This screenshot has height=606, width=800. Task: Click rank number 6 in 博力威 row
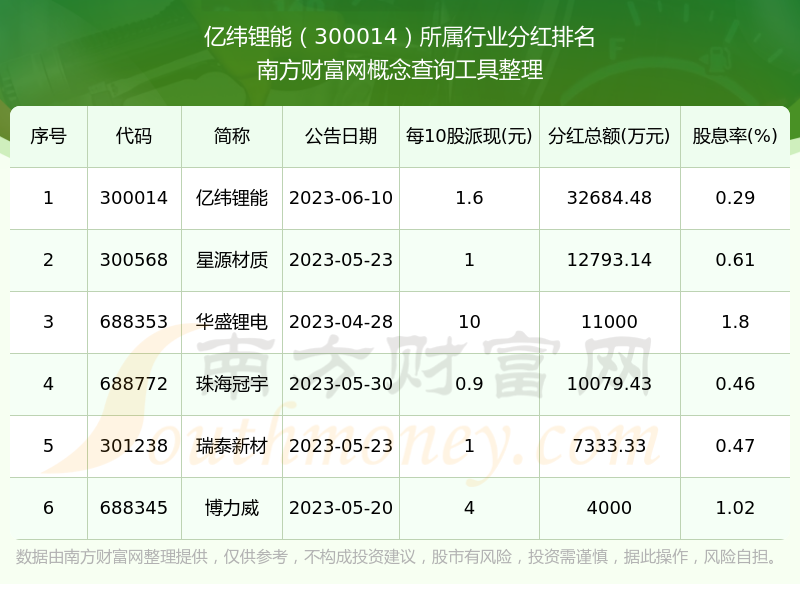pyautogui.click(x=48, y=508)
